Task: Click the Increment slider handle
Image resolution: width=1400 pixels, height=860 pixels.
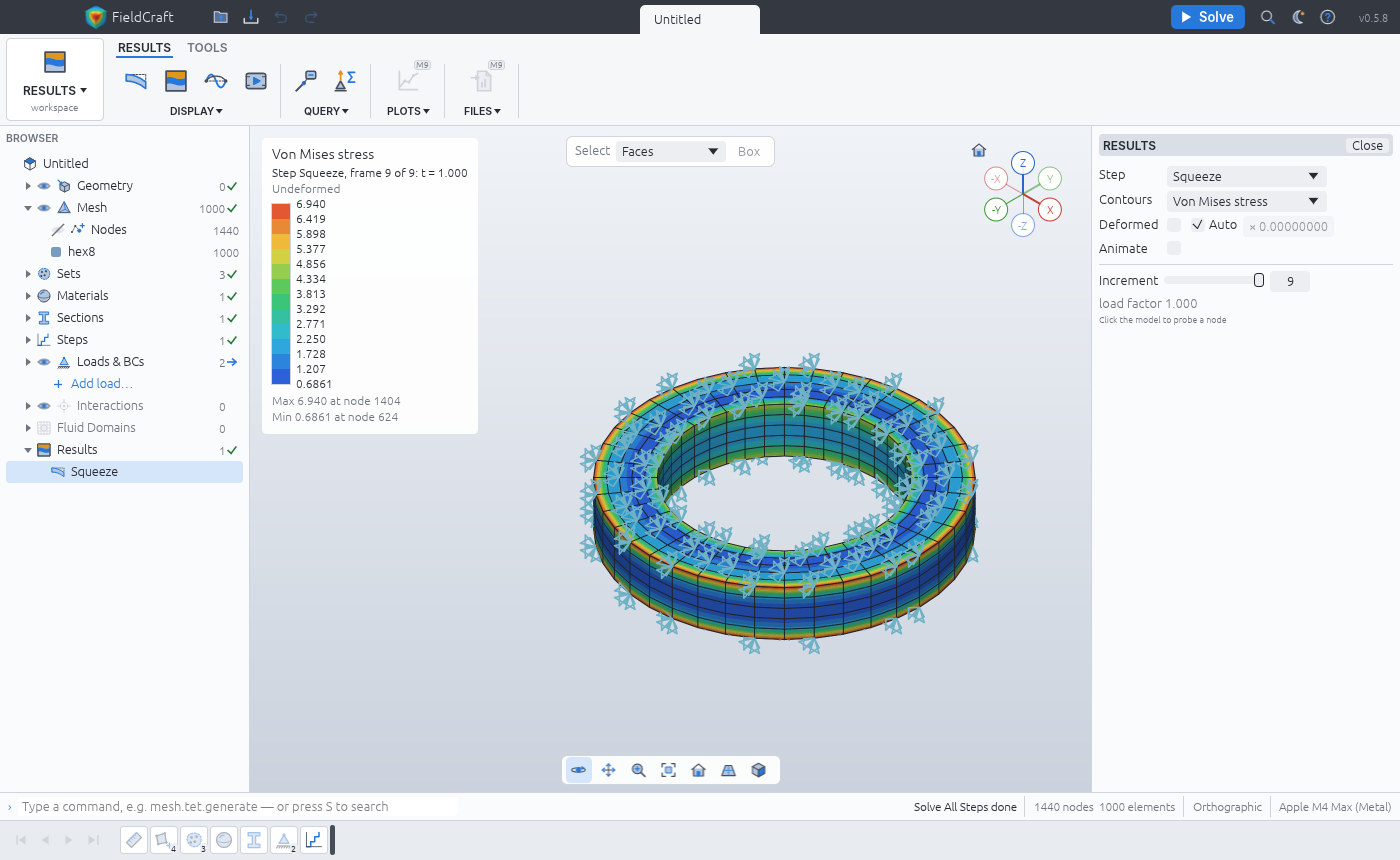Action: tap(1259, 281)
